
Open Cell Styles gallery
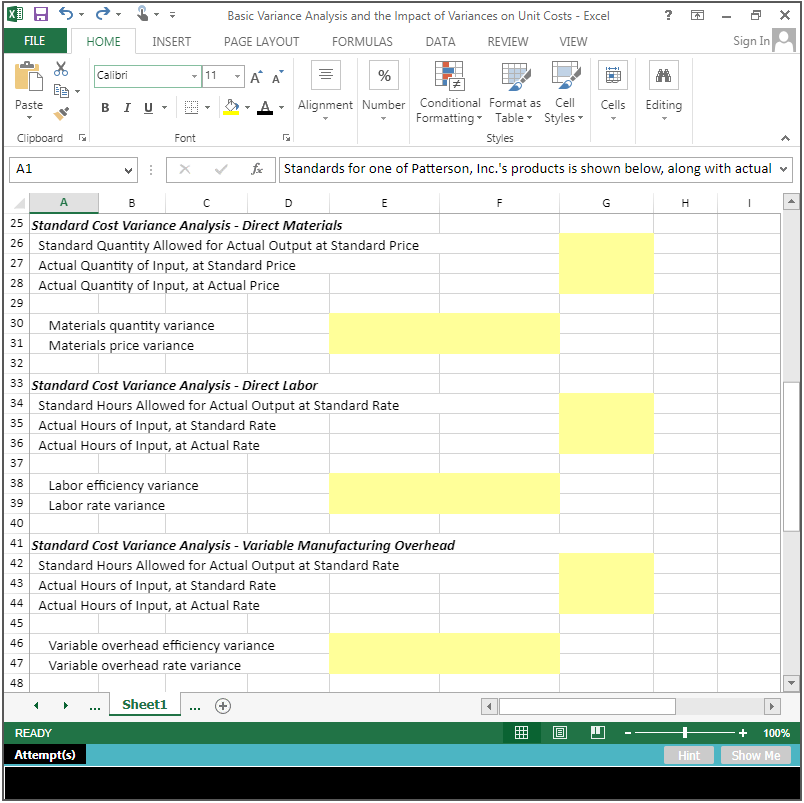coord(565,93)
